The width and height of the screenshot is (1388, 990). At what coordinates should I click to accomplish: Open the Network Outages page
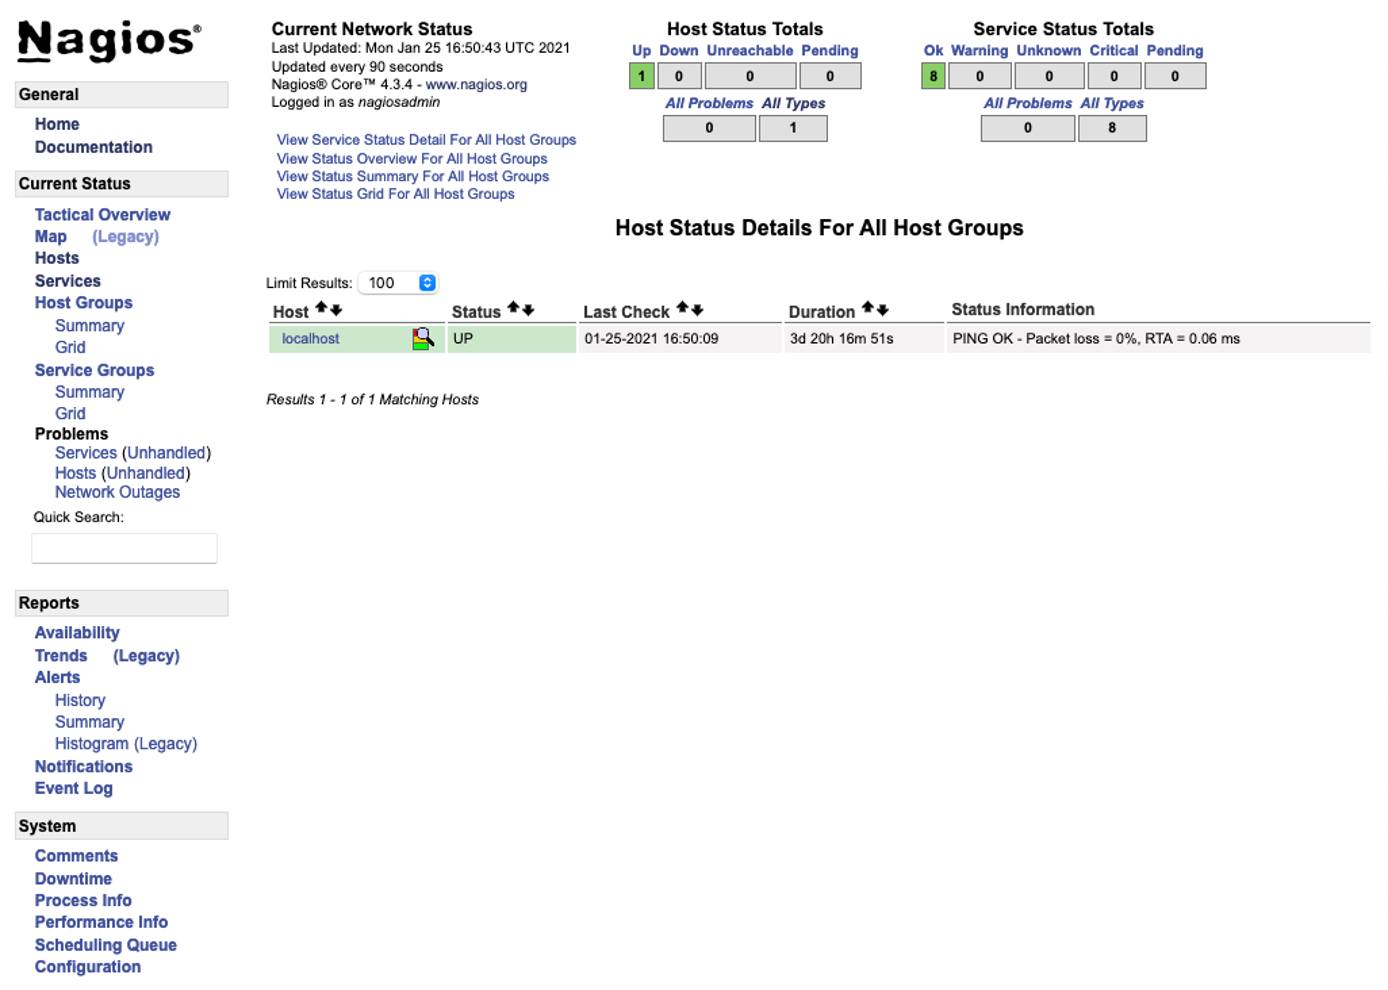click(x=117, y=491)
